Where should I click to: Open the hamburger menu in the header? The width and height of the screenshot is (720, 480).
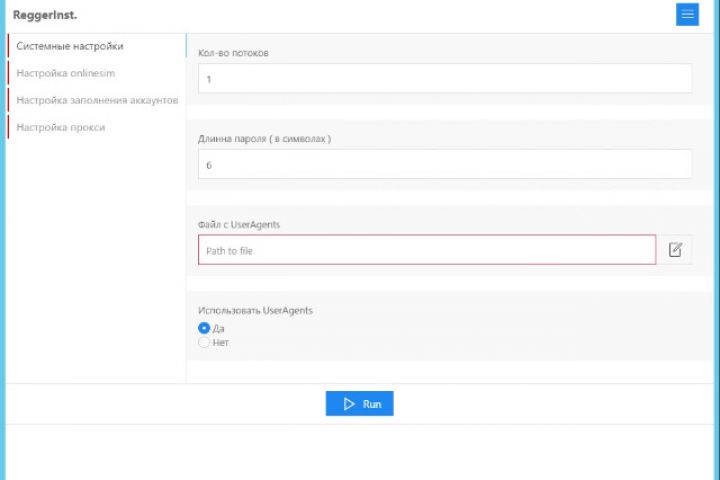point(687,14)
